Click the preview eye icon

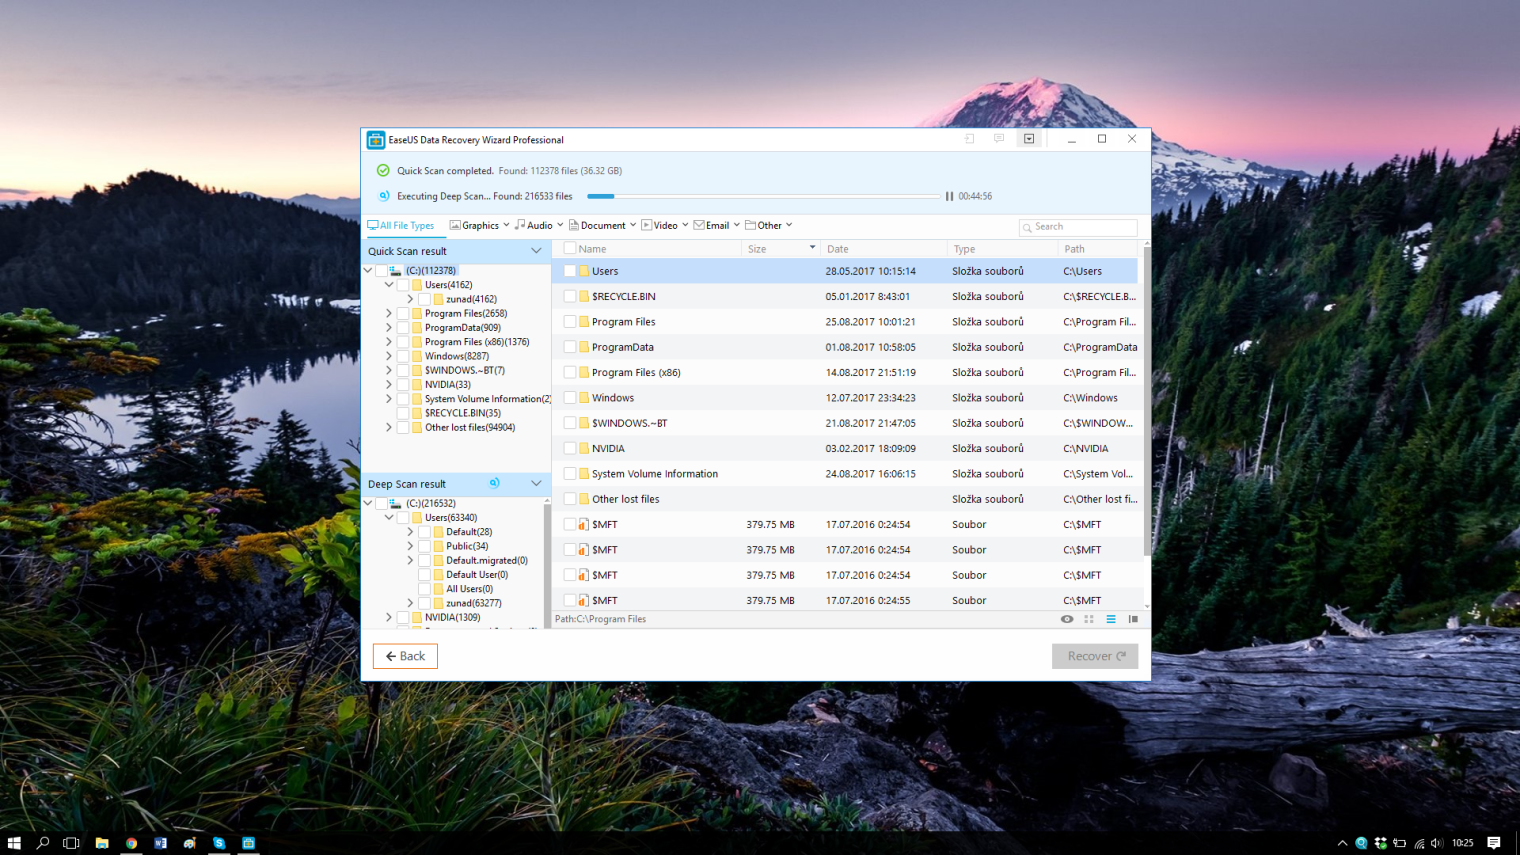(1067, 619)
